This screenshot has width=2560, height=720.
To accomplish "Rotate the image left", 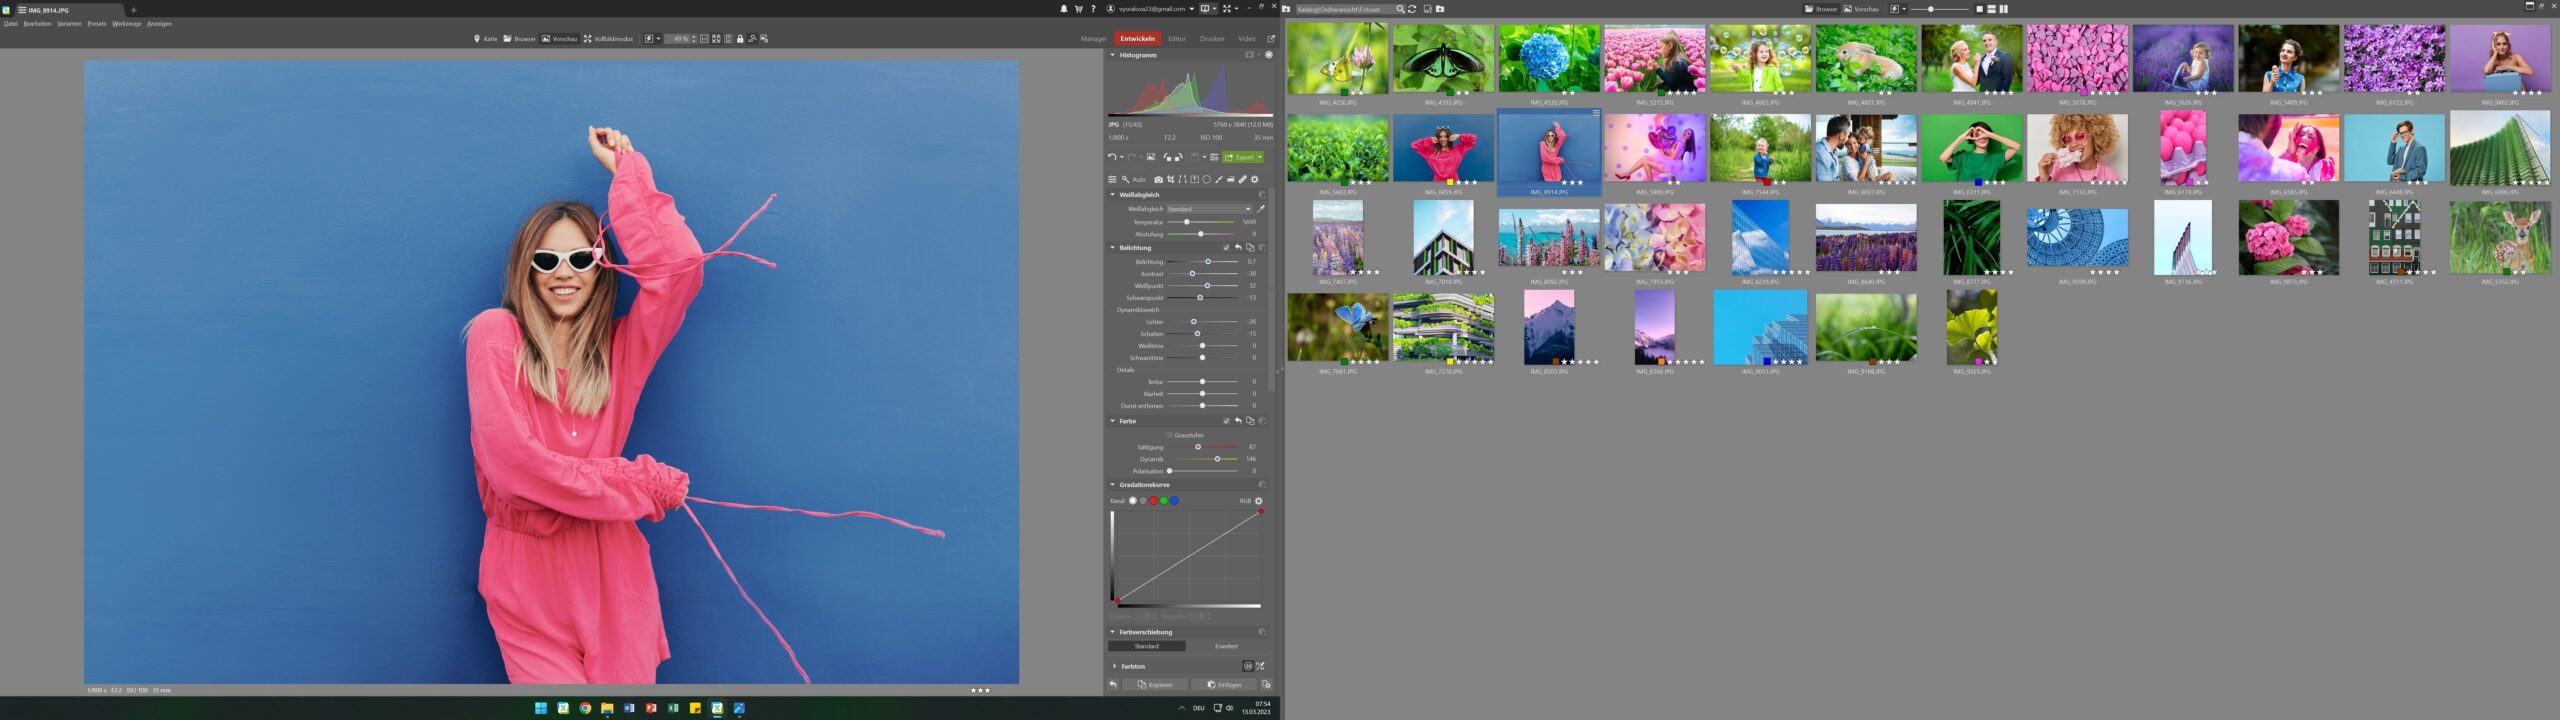I will 1167,157.
